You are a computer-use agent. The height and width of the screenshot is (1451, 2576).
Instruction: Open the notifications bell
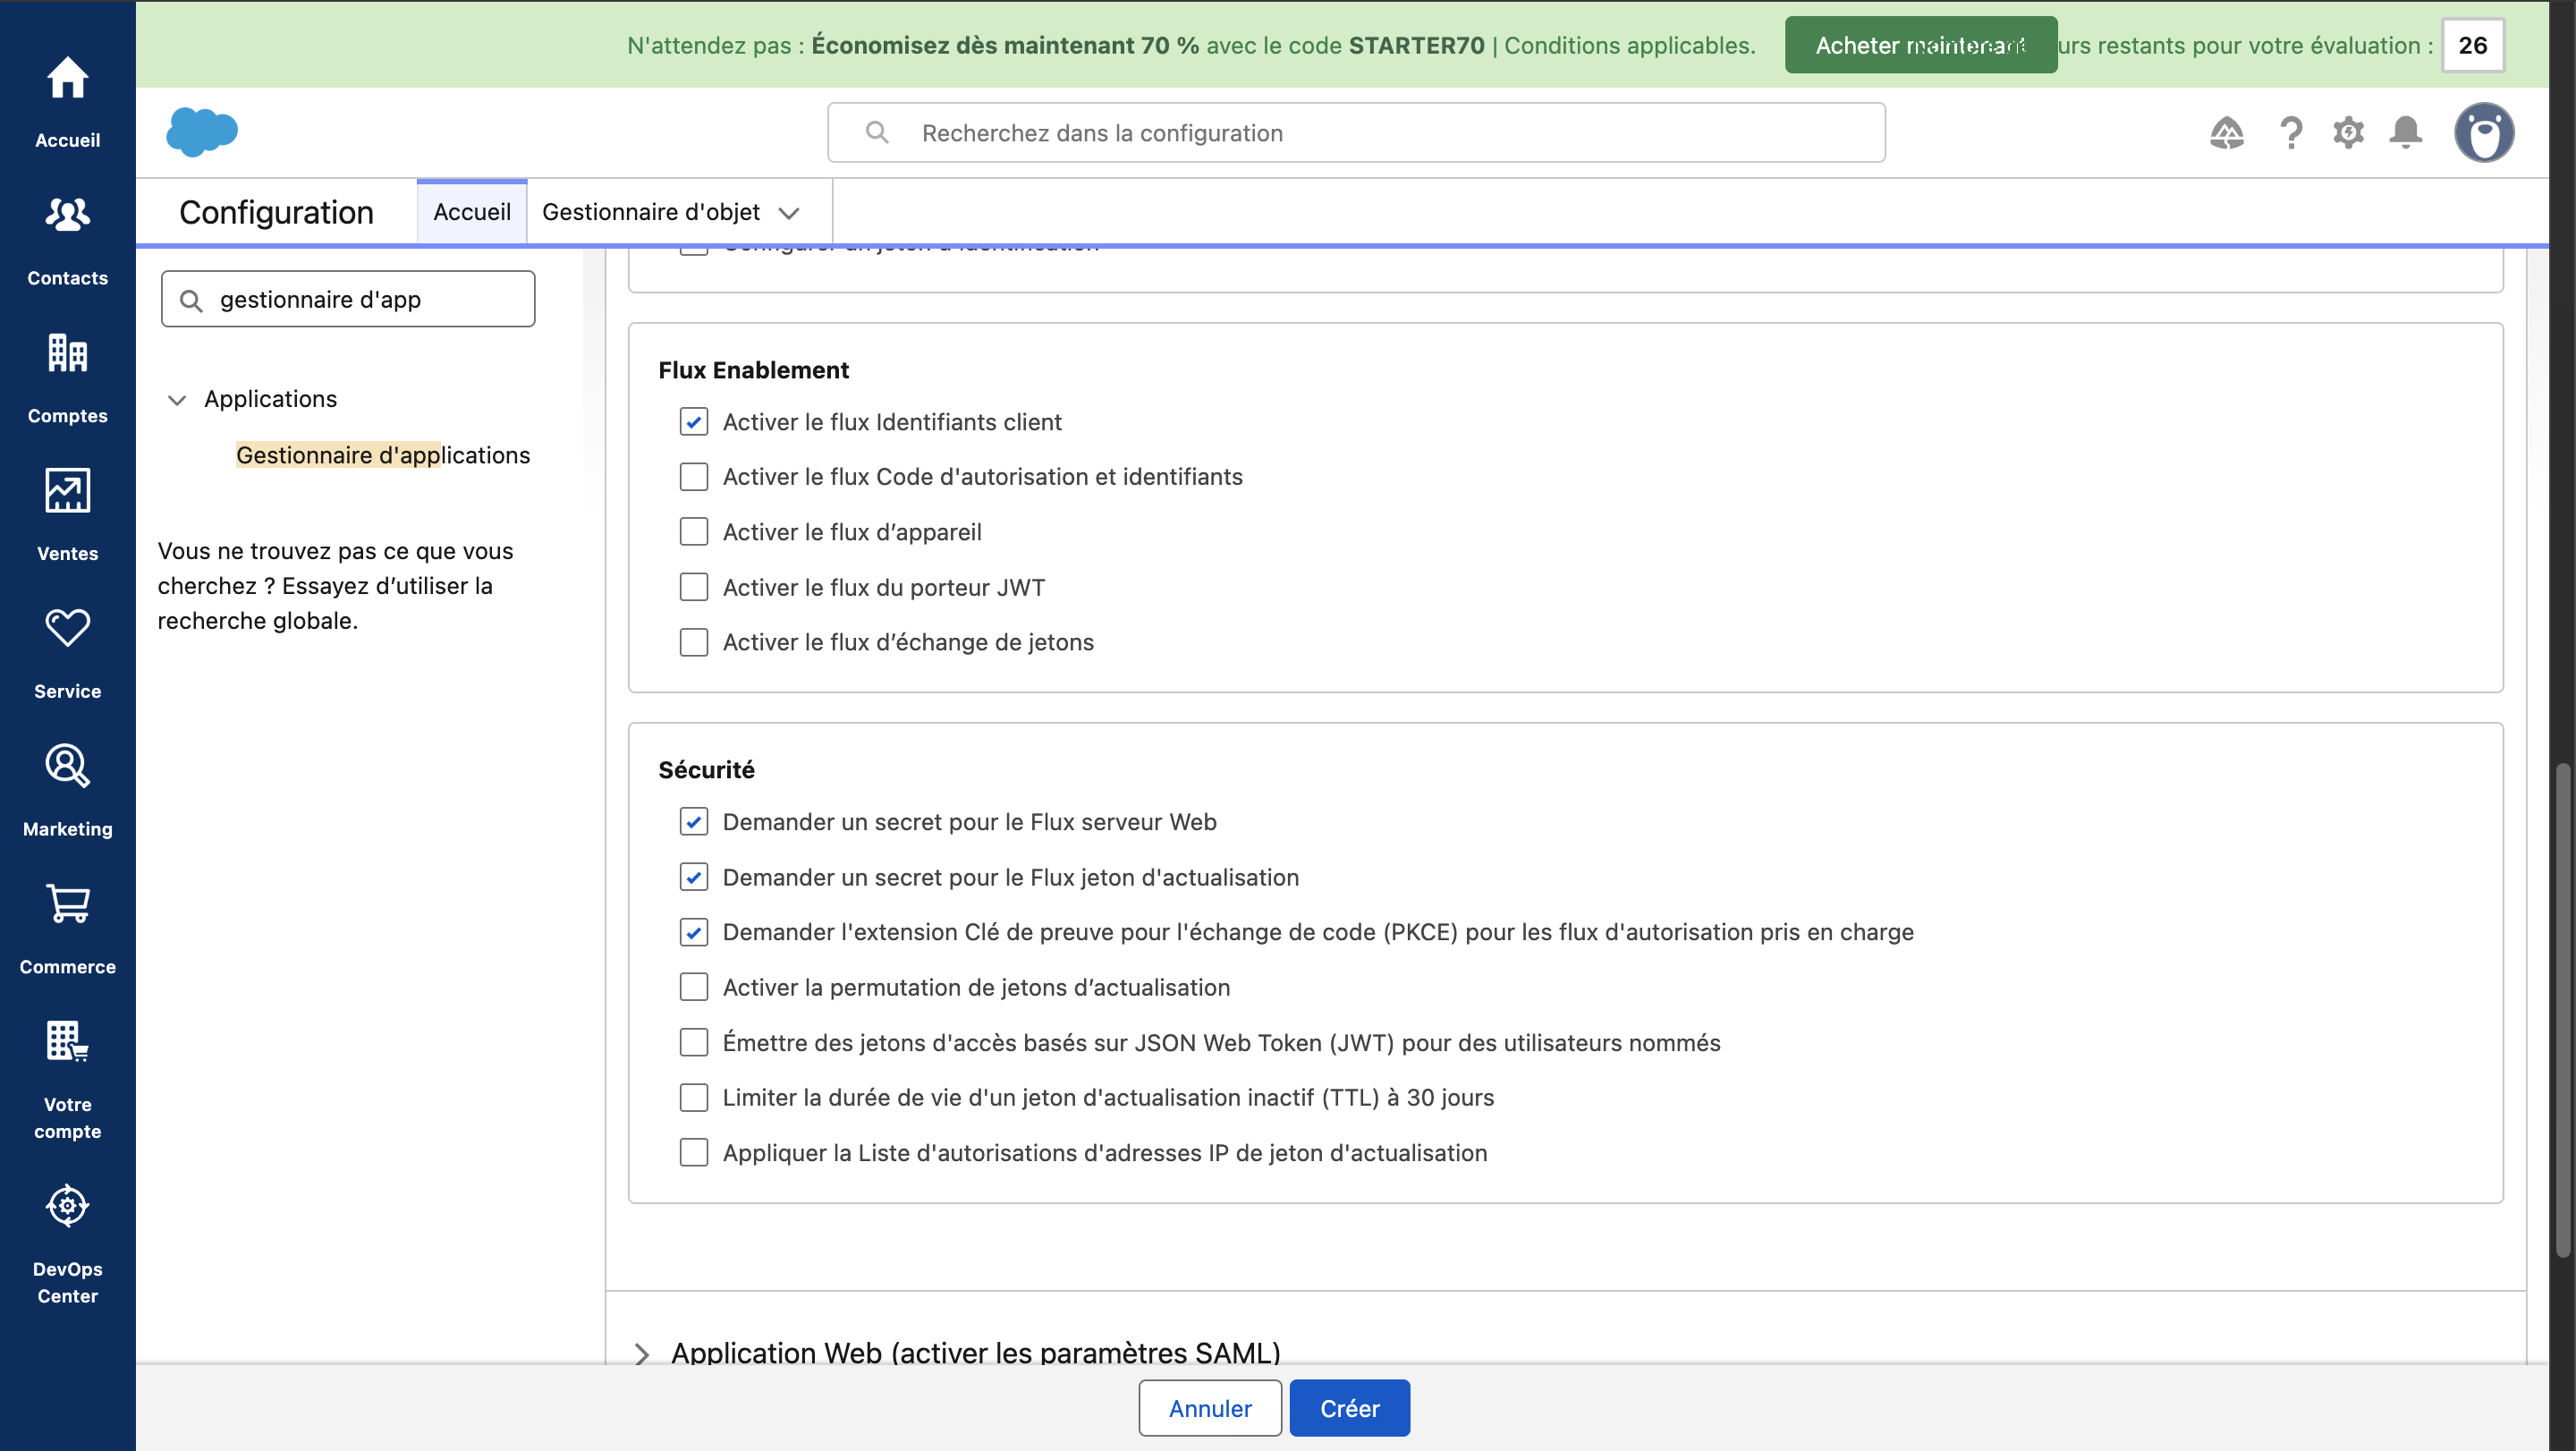2405,132
